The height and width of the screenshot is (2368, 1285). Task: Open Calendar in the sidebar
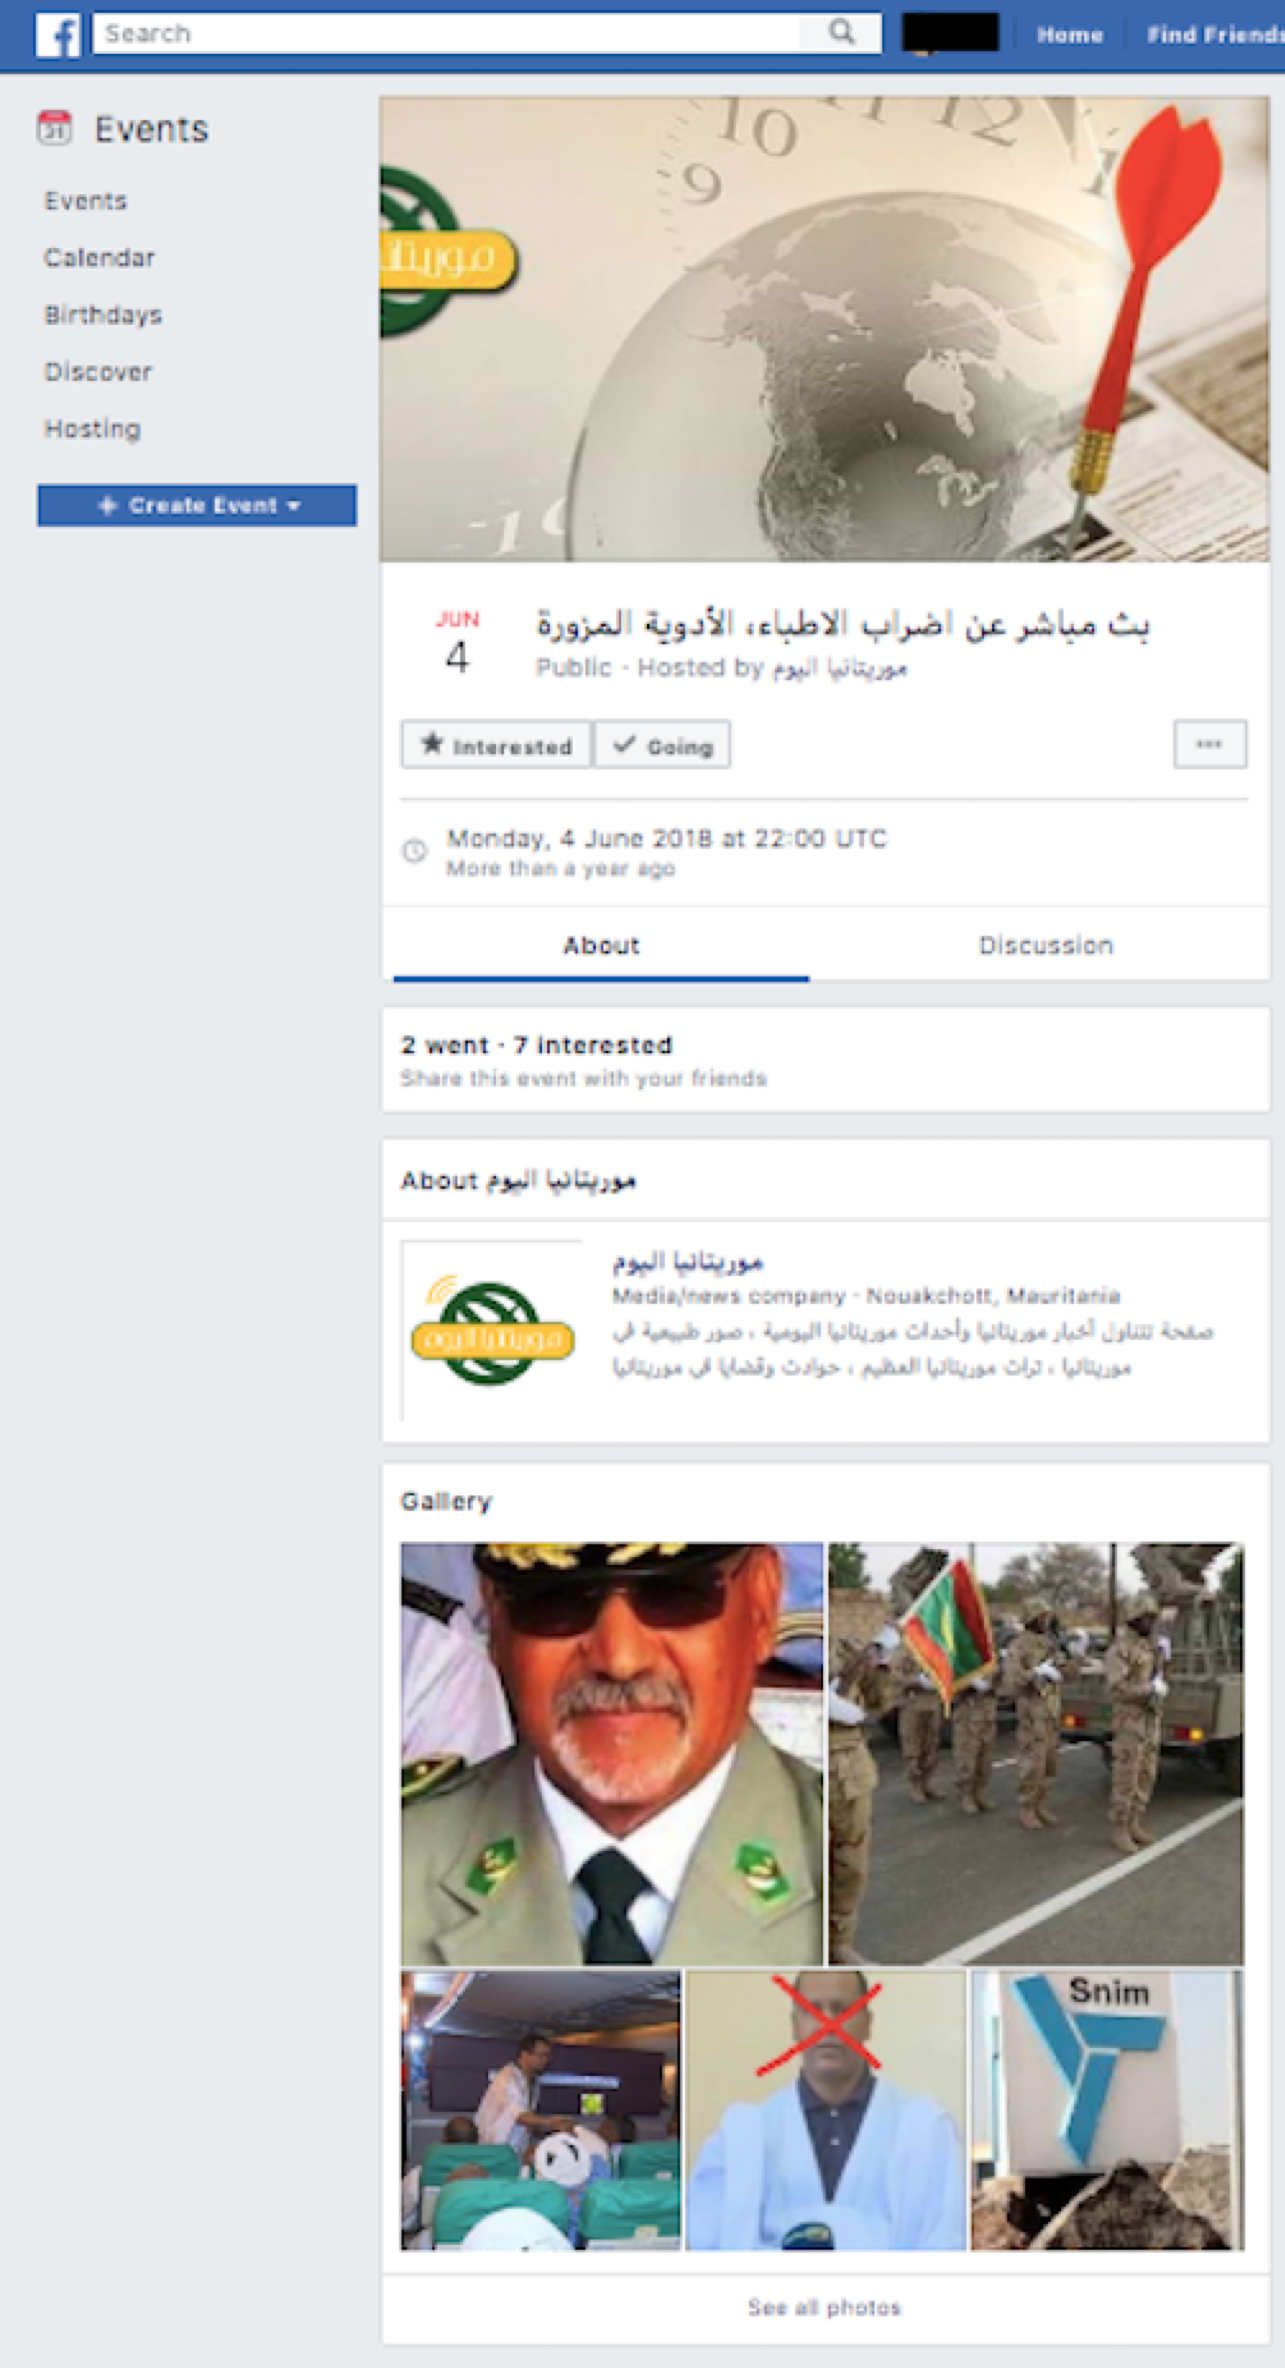tap(99, 258)
